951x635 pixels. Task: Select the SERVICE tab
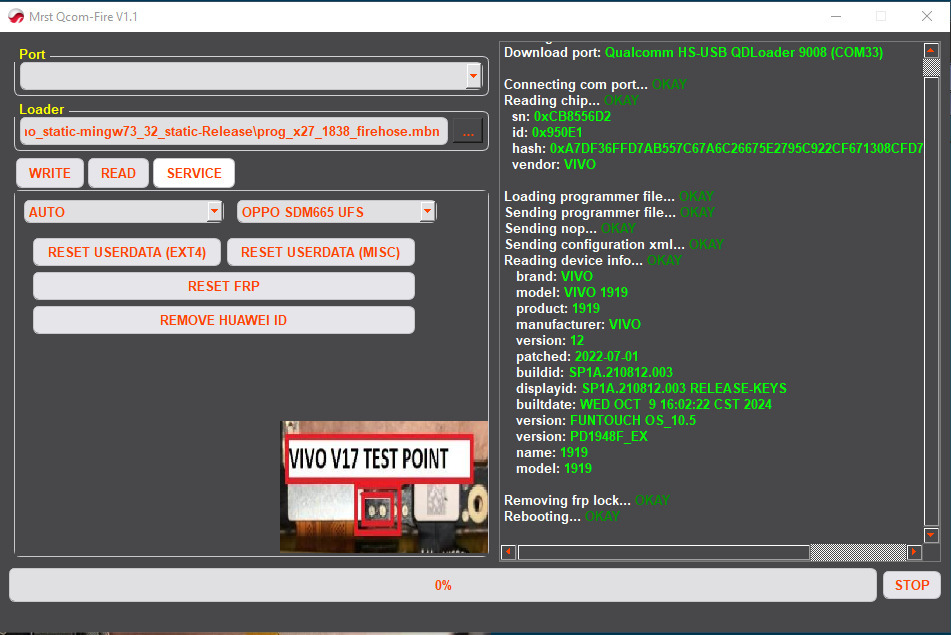pyautogui.click(x=194, y=173)
